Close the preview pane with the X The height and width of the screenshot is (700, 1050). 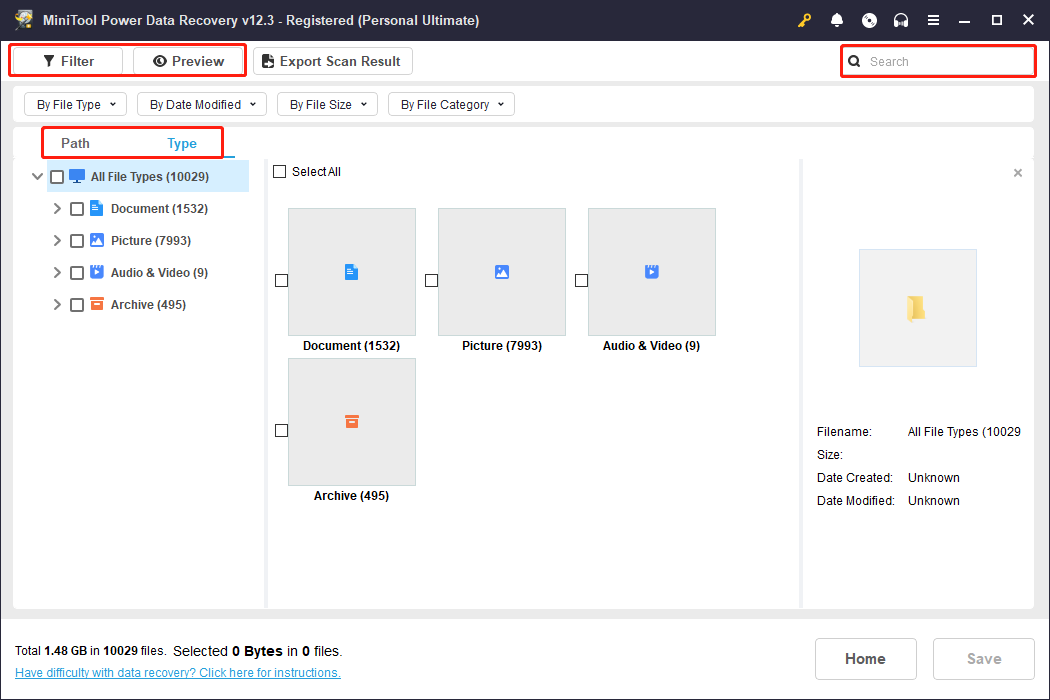tap(1017, 172)
